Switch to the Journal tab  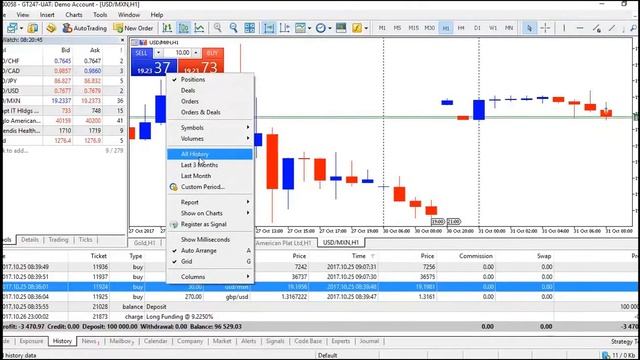tap(369, 341)
